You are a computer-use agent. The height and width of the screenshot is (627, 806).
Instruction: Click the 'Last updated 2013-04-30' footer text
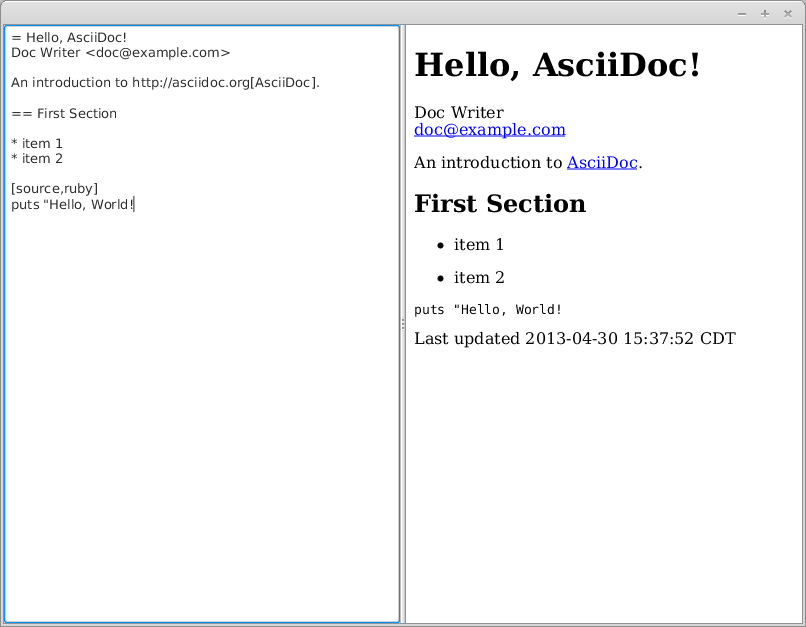(575, 339)
